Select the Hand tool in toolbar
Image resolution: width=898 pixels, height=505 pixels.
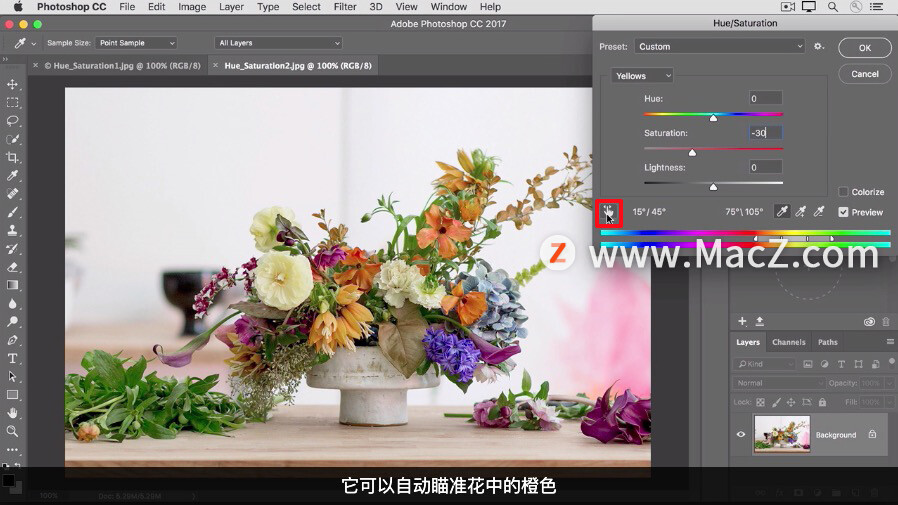coord(12,413)
